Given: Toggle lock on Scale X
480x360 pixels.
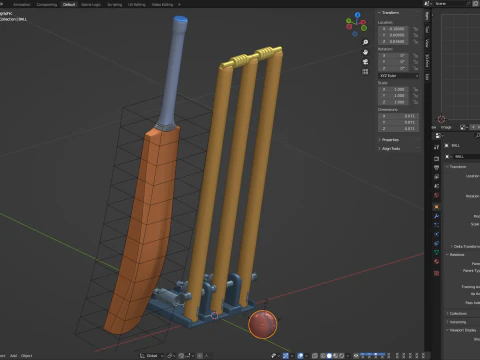Looking at the screenshot, I should pos(415,89).
